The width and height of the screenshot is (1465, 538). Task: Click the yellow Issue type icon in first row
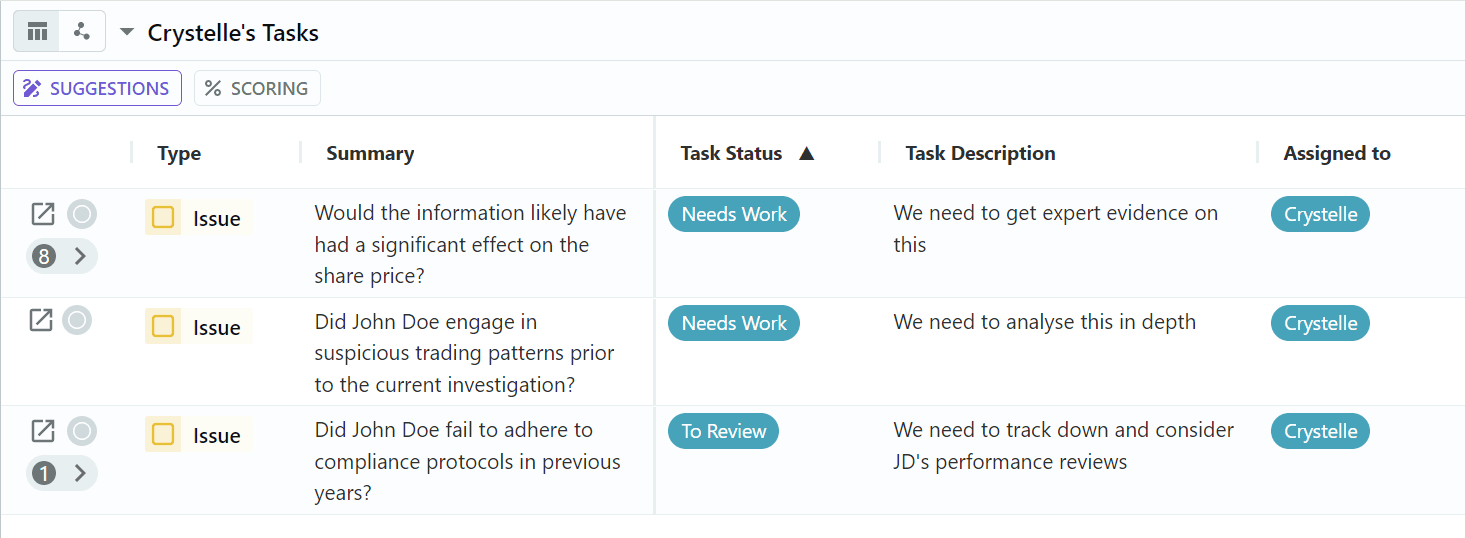click(x=163, y=217)
